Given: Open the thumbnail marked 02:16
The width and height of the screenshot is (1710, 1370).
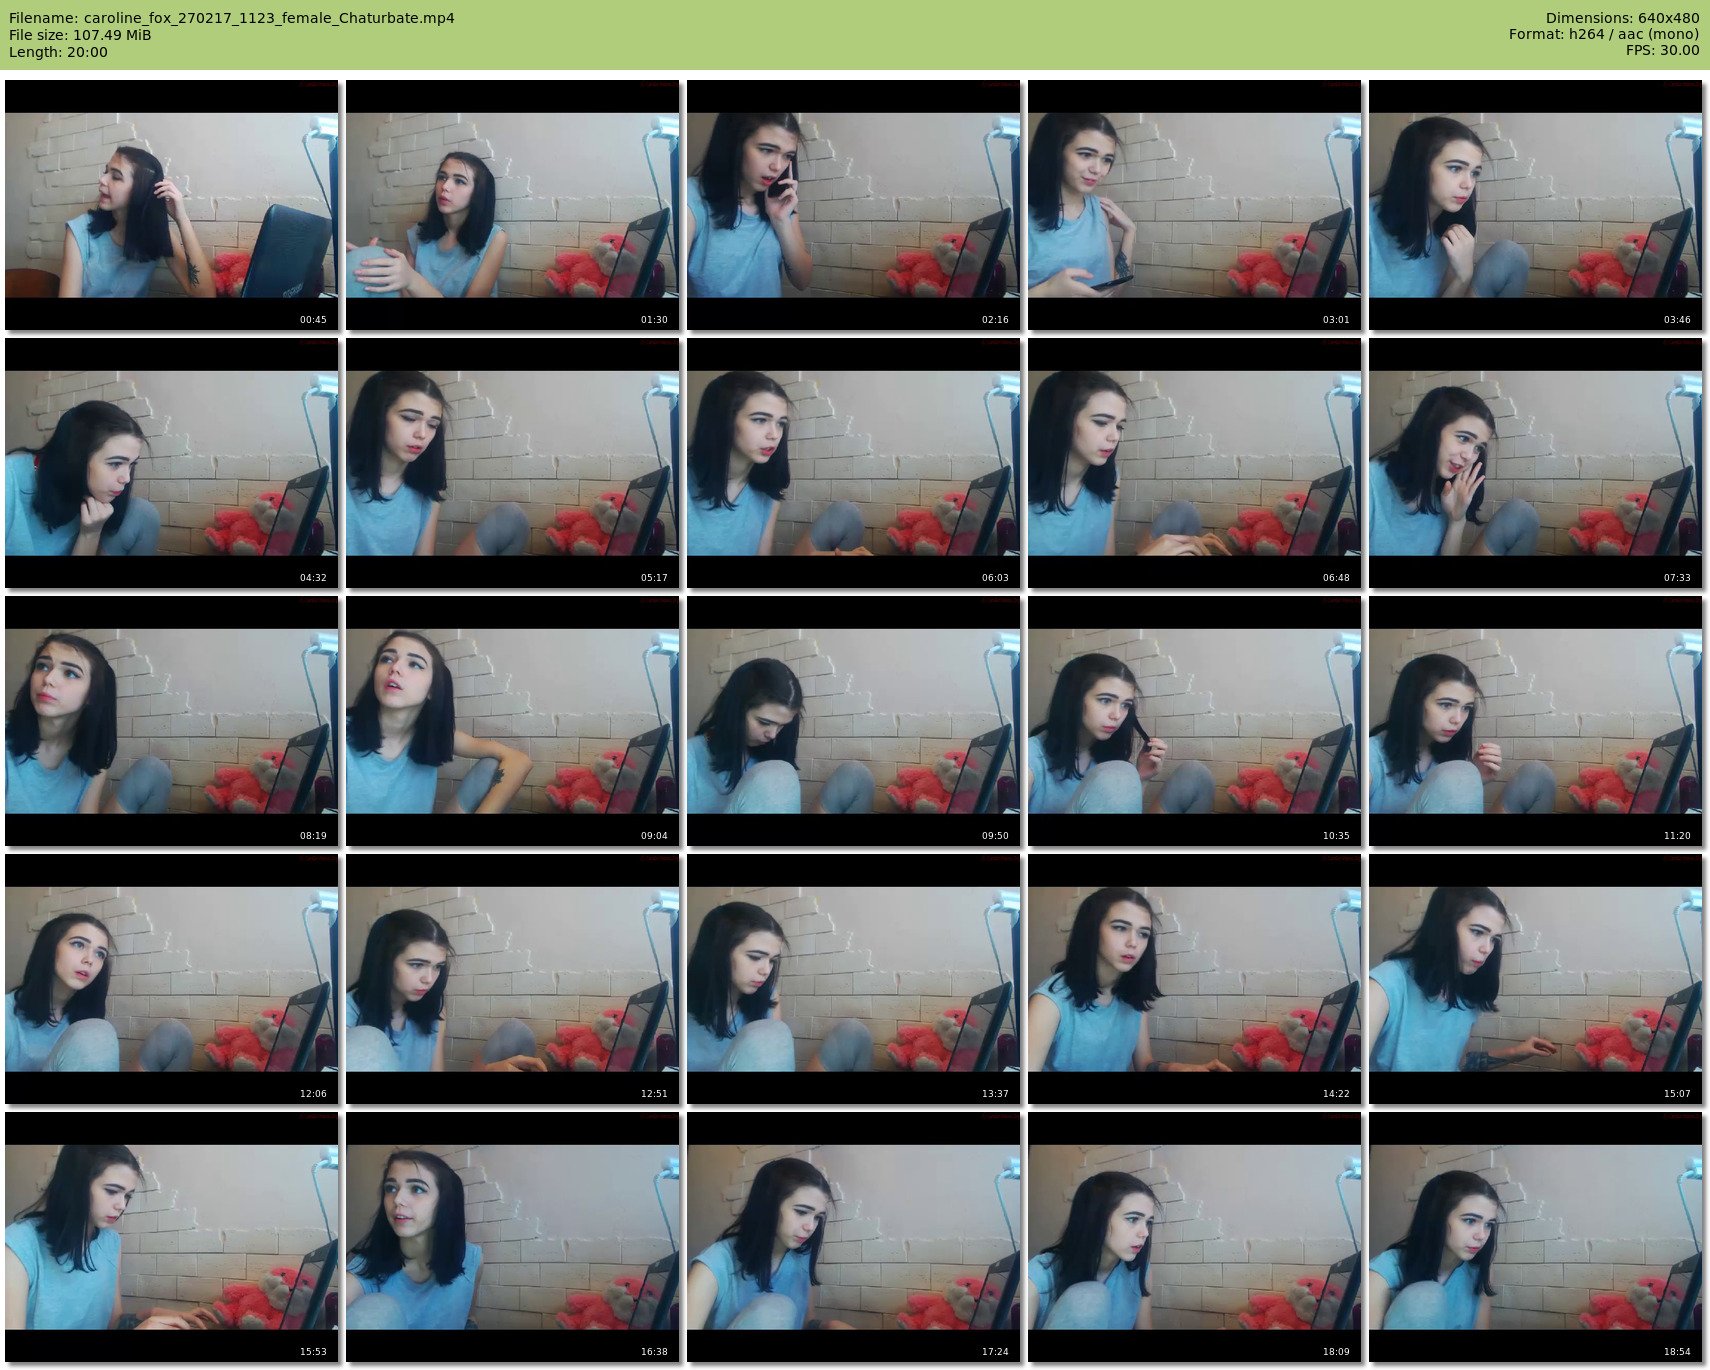Looking at the screenshot, I should coord(853,205).
